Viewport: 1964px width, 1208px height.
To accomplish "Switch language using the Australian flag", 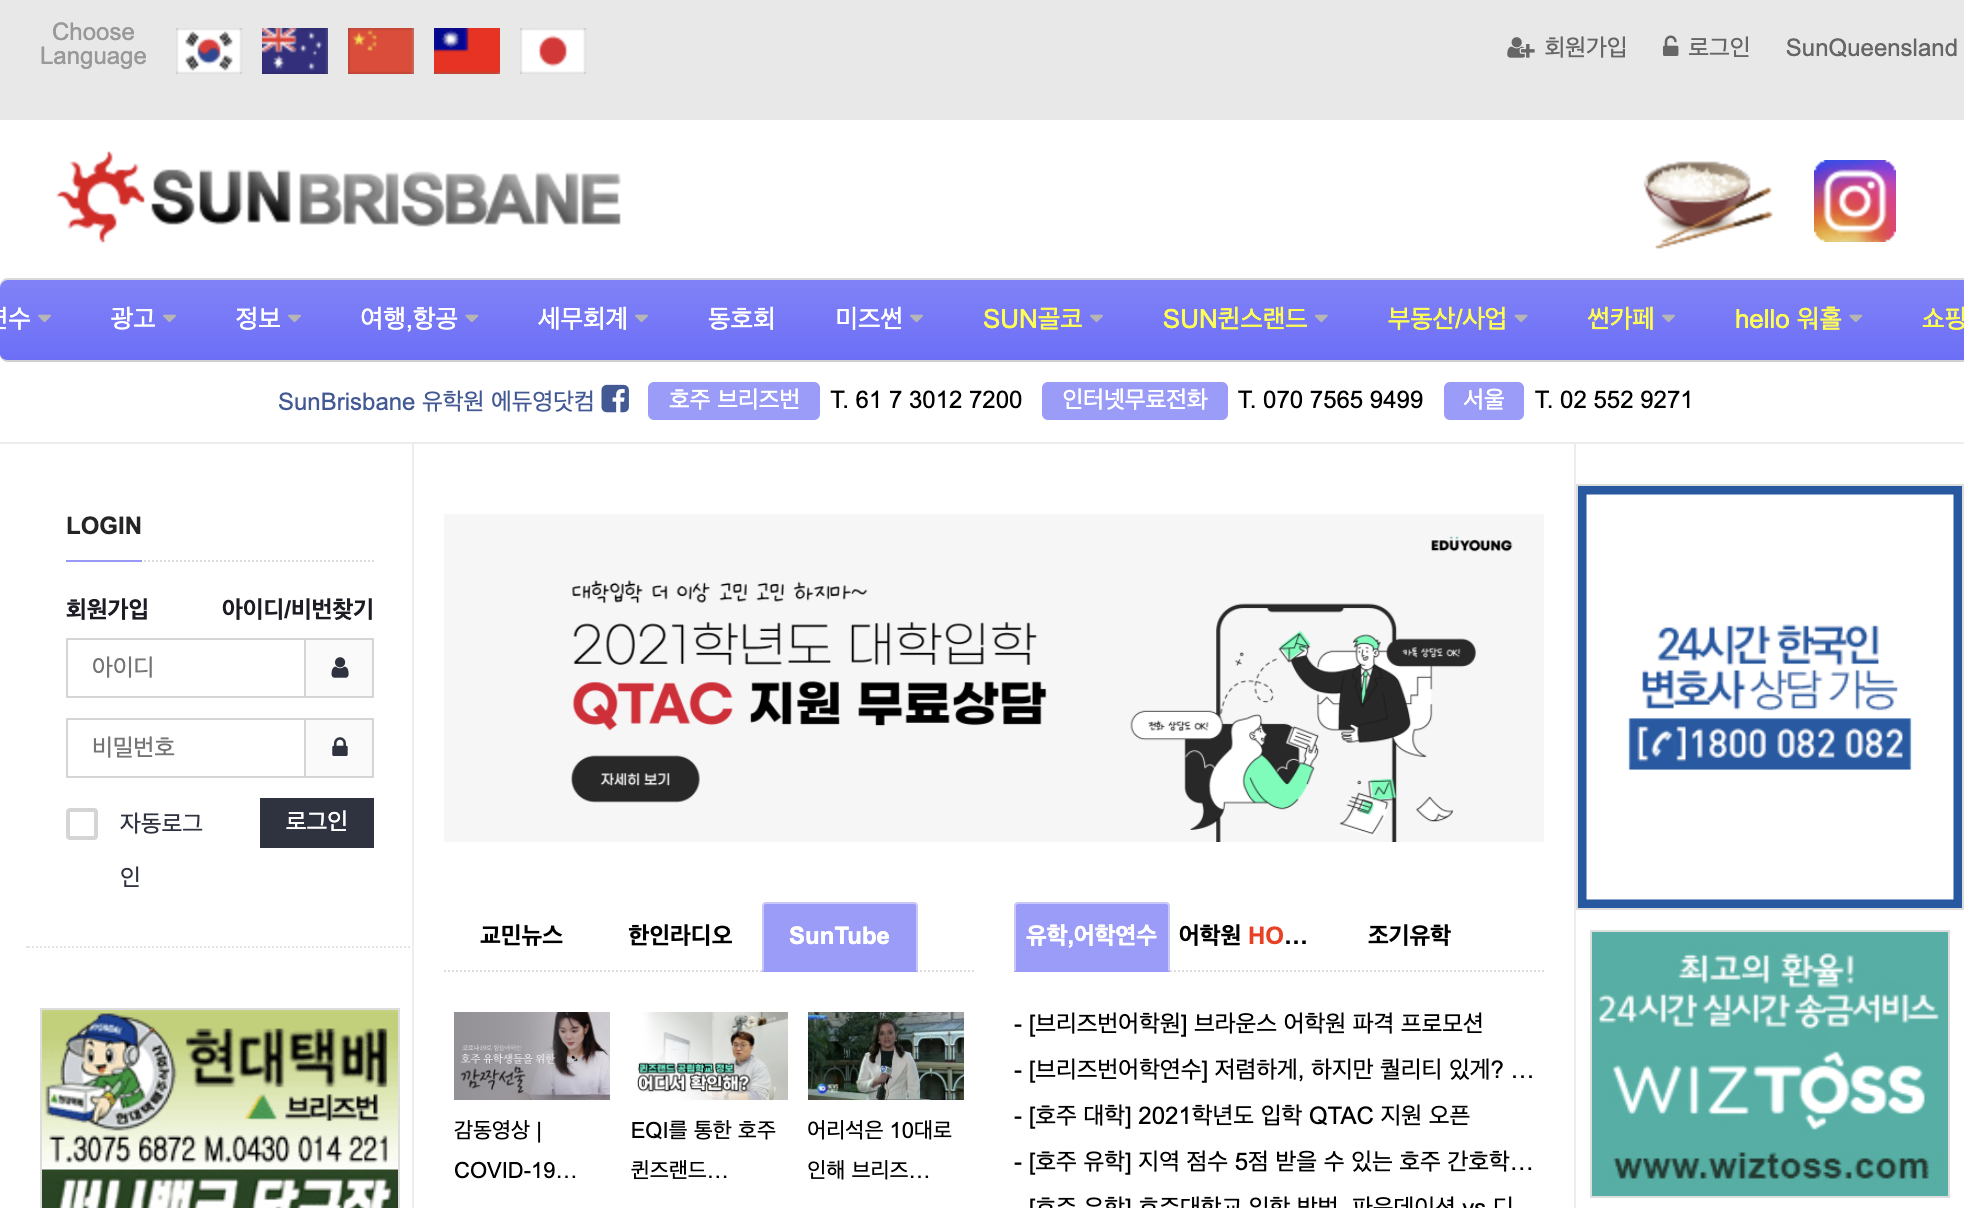I will (294, 50).
